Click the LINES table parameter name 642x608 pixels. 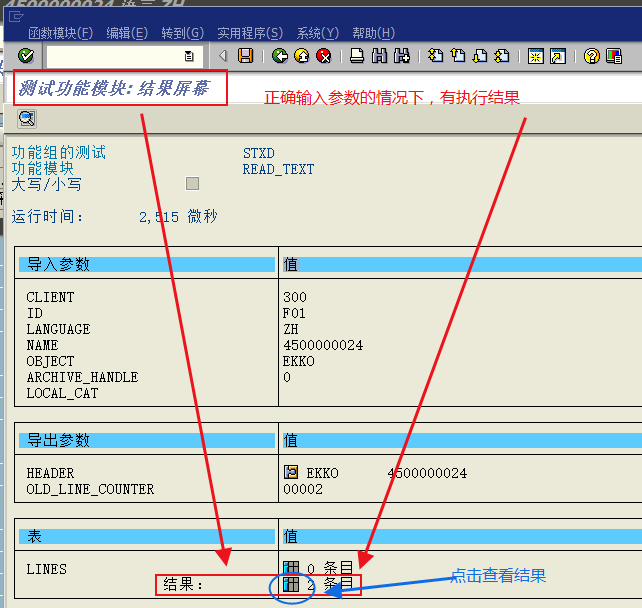point(46,569)
